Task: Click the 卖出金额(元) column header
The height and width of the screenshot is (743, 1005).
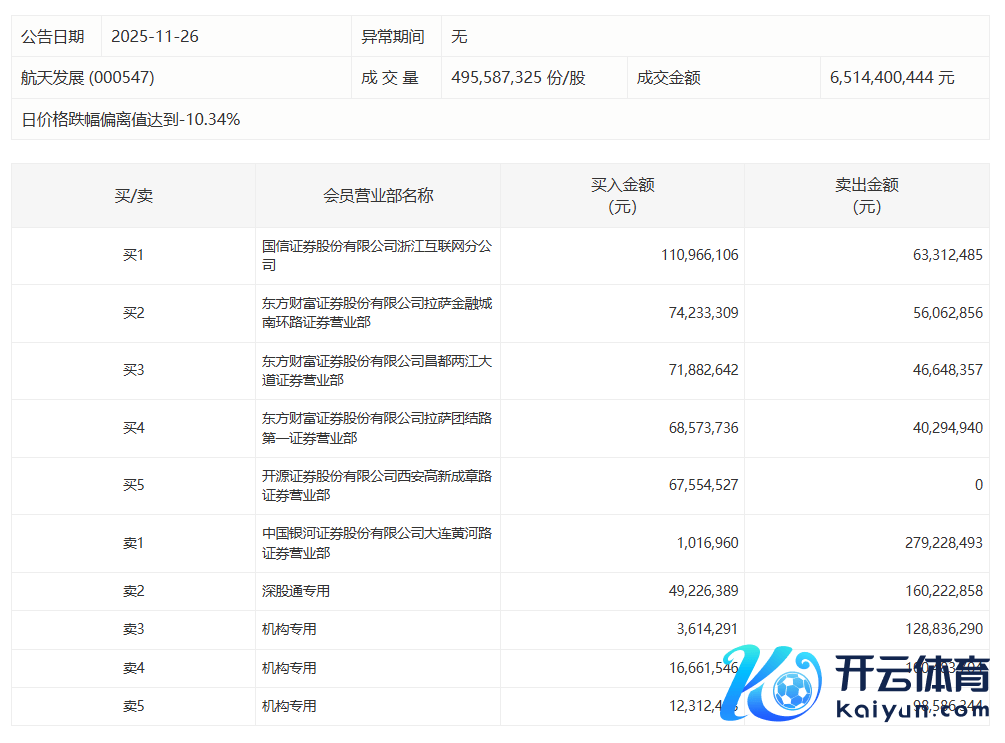Action: (x=866, y=196)
